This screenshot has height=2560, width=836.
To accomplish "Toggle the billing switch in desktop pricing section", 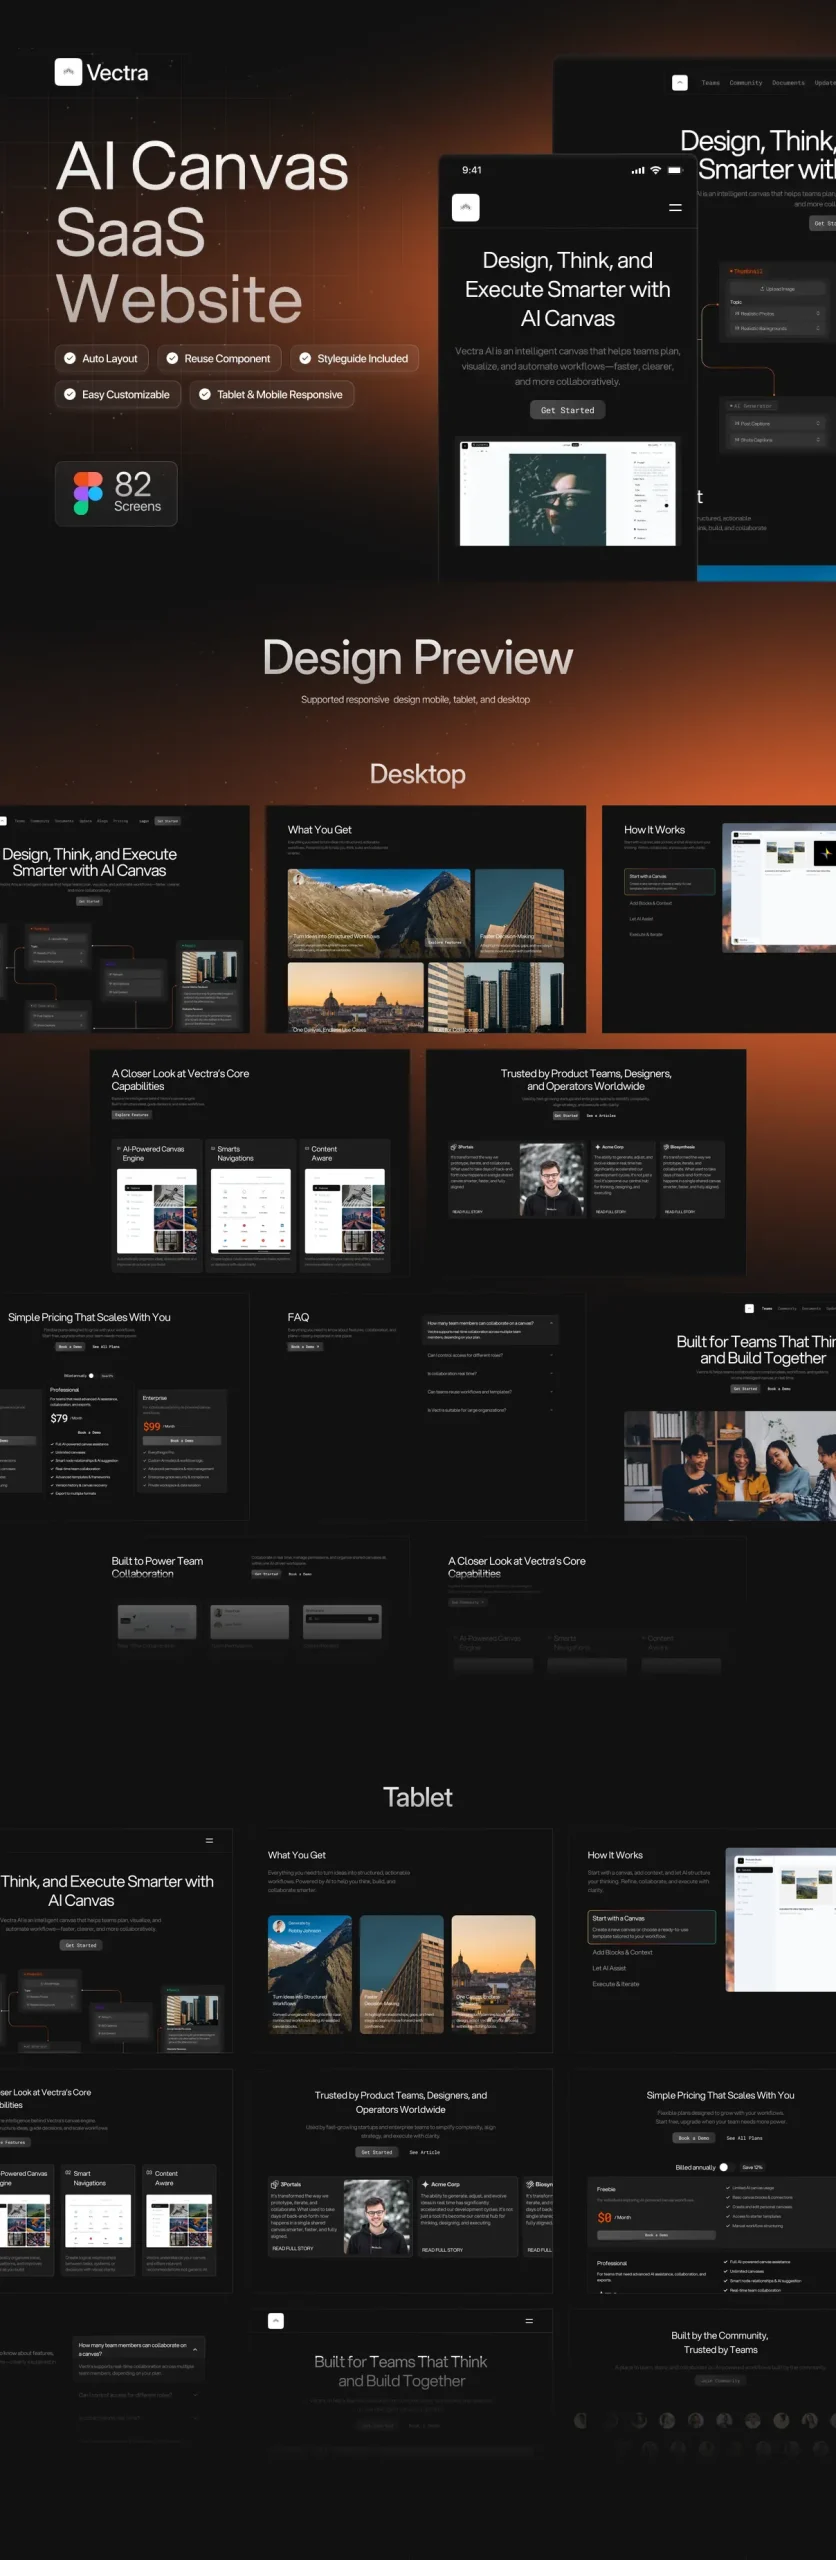I will 91,1375.
